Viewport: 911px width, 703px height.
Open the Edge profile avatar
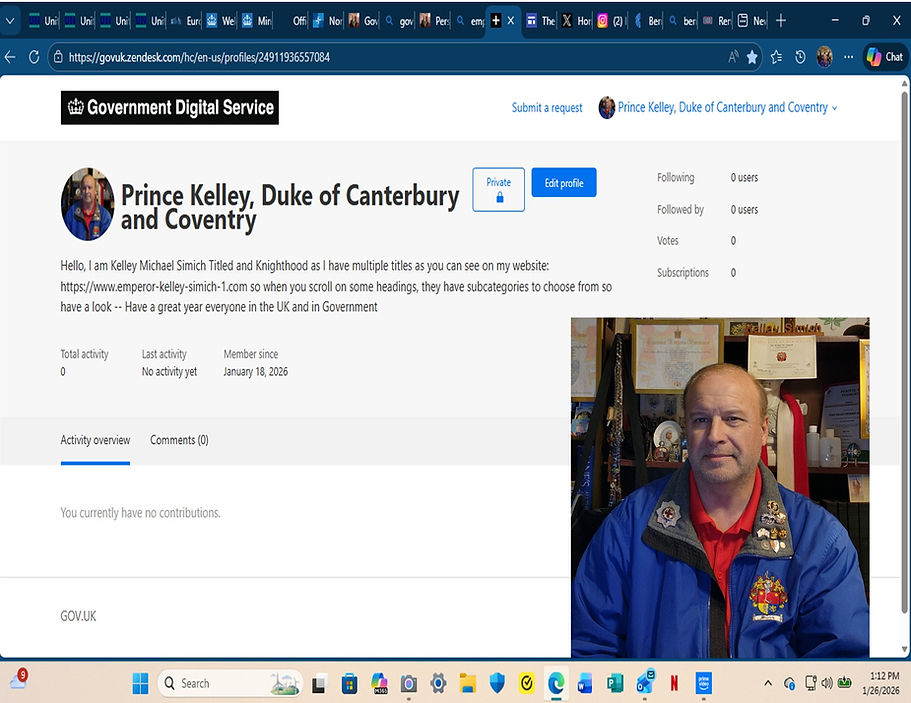(x=824, y=57)
